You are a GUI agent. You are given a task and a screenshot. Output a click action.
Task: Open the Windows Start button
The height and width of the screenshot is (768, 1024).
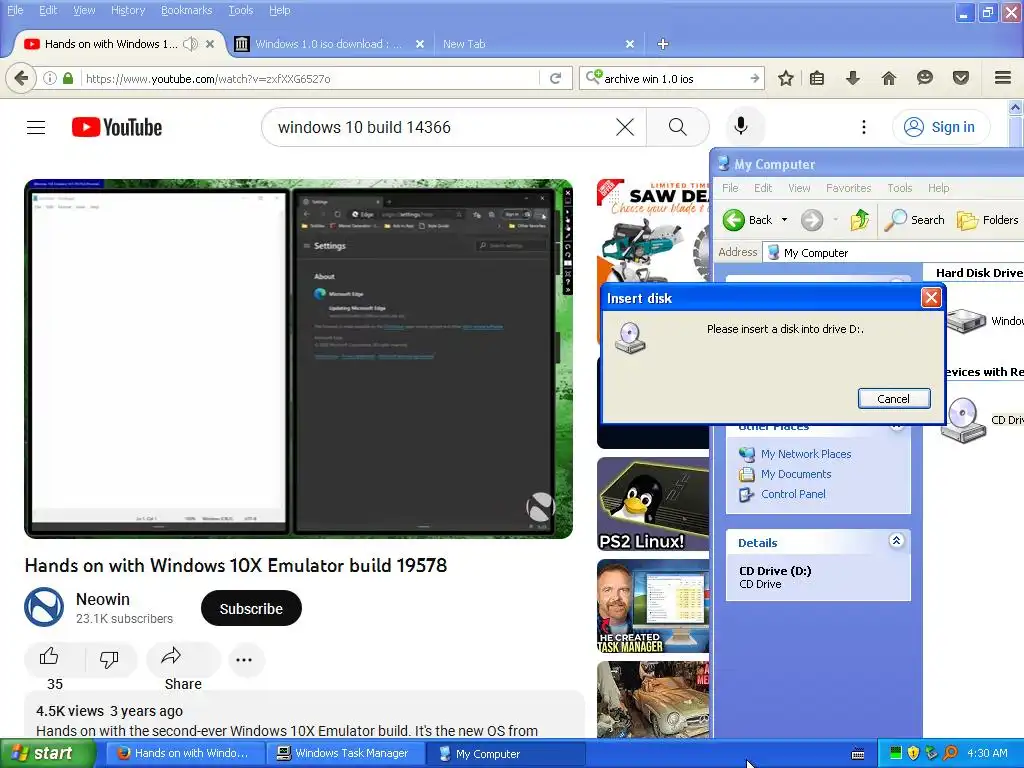[47, 754]
